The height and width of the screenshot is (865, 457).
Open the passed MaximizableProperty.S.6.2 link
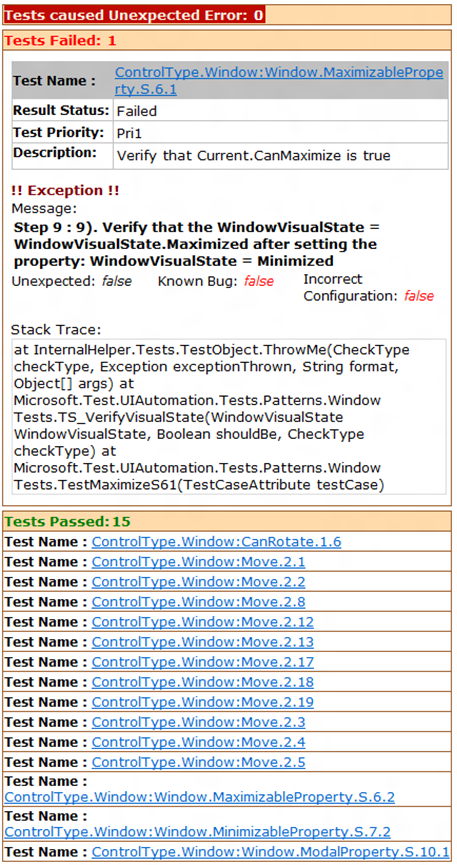[x=200, y=797]
